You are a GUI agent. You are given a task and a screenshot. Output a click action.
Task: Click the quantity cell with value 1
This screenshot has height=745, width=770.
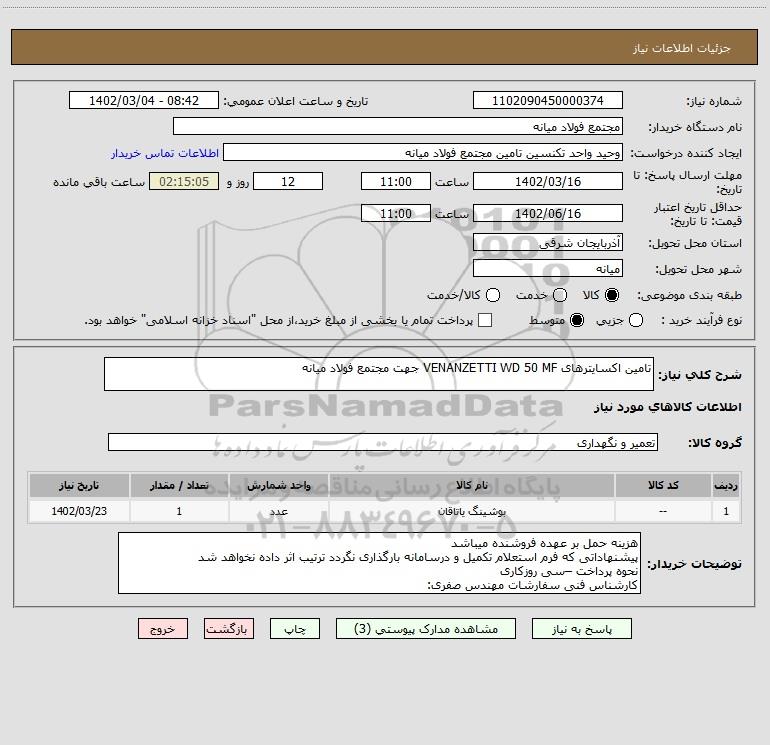click(x=179, y=511)
